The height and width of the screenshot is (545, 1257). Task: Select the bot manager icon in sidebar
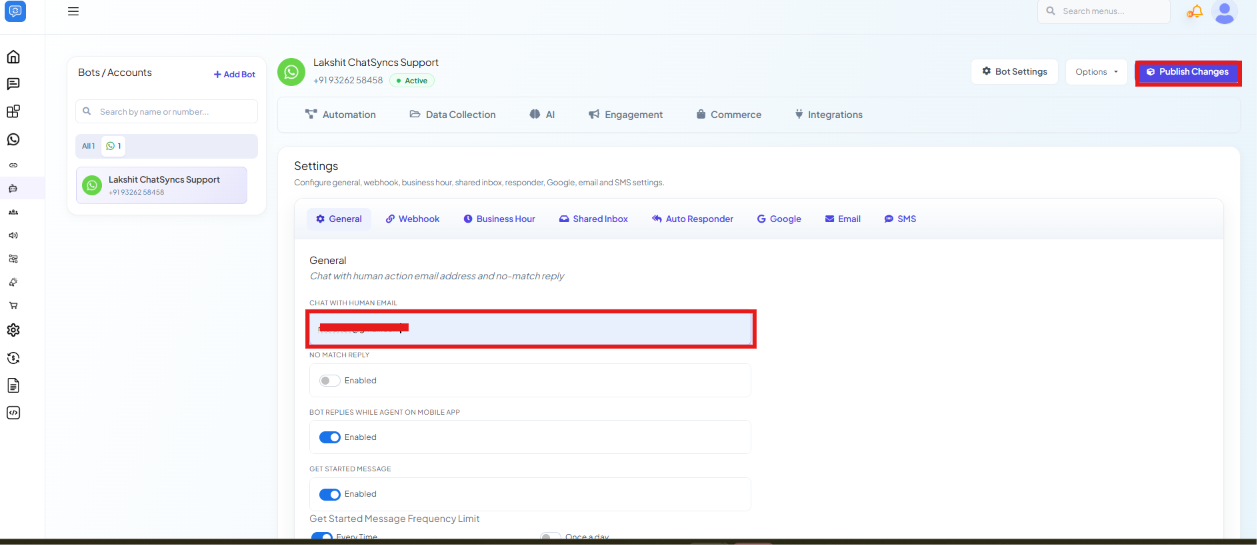13,188
